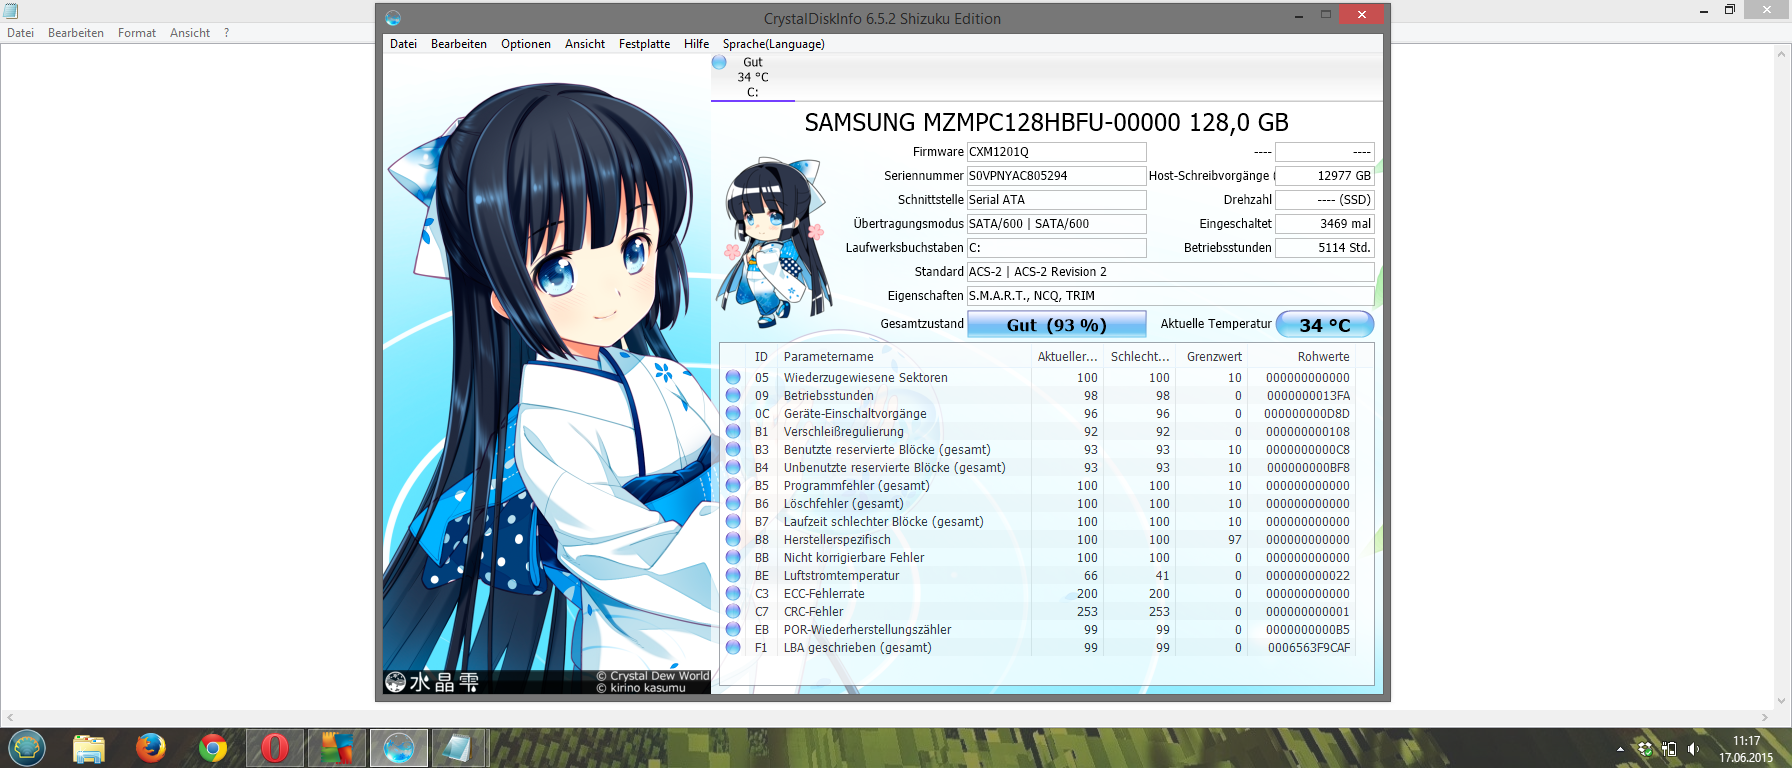Click the Grenzwert column header
1792x768 pixels.
click(1211, 357)
